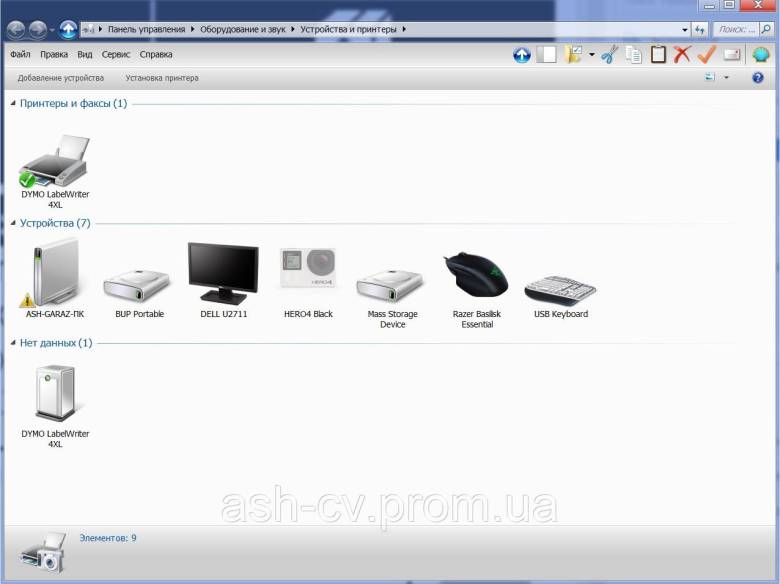Image resolution: width=780 pixels, height=584 pixels.
Task: Click Установка принтера button
Action: 162,78
